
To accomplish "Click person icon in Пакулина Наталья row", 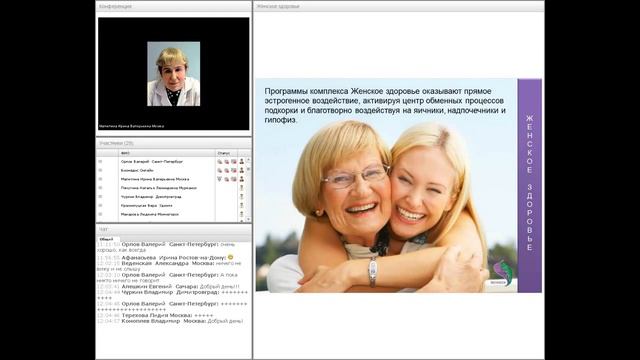I will click(242, 188).
